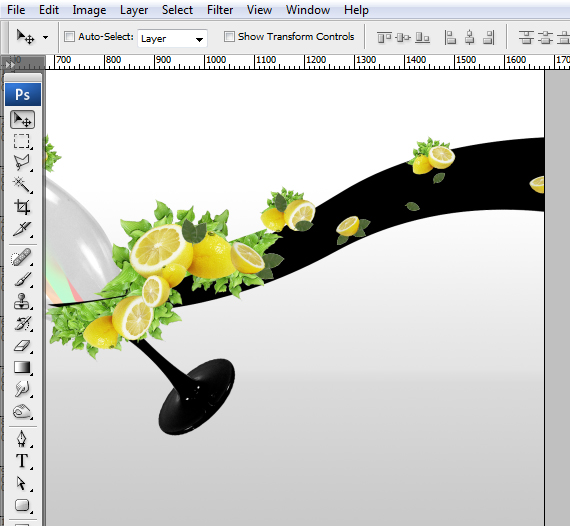This screenshot has width=570, height=526.
Task: Activate the Crop tool
Action: (22, 207)
